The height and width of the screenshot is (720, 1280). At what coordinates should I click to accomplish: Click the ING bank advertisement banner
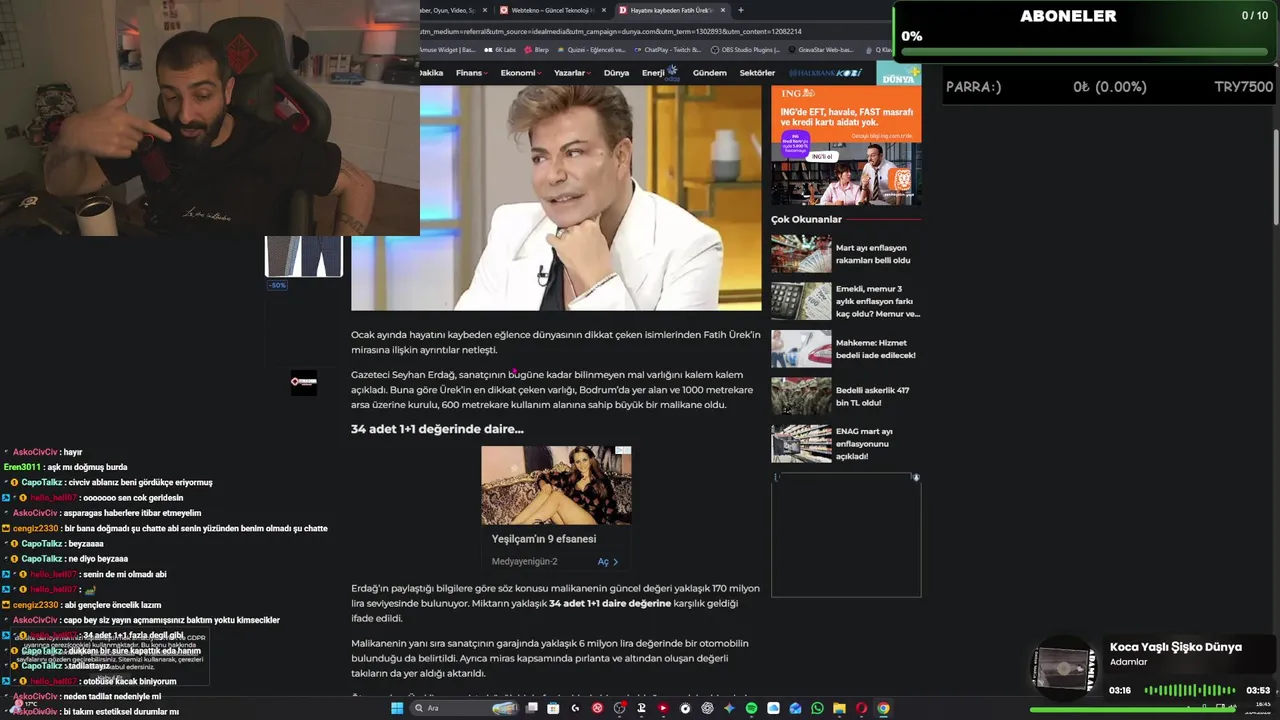pyautogui.click(x=846, y=145)
